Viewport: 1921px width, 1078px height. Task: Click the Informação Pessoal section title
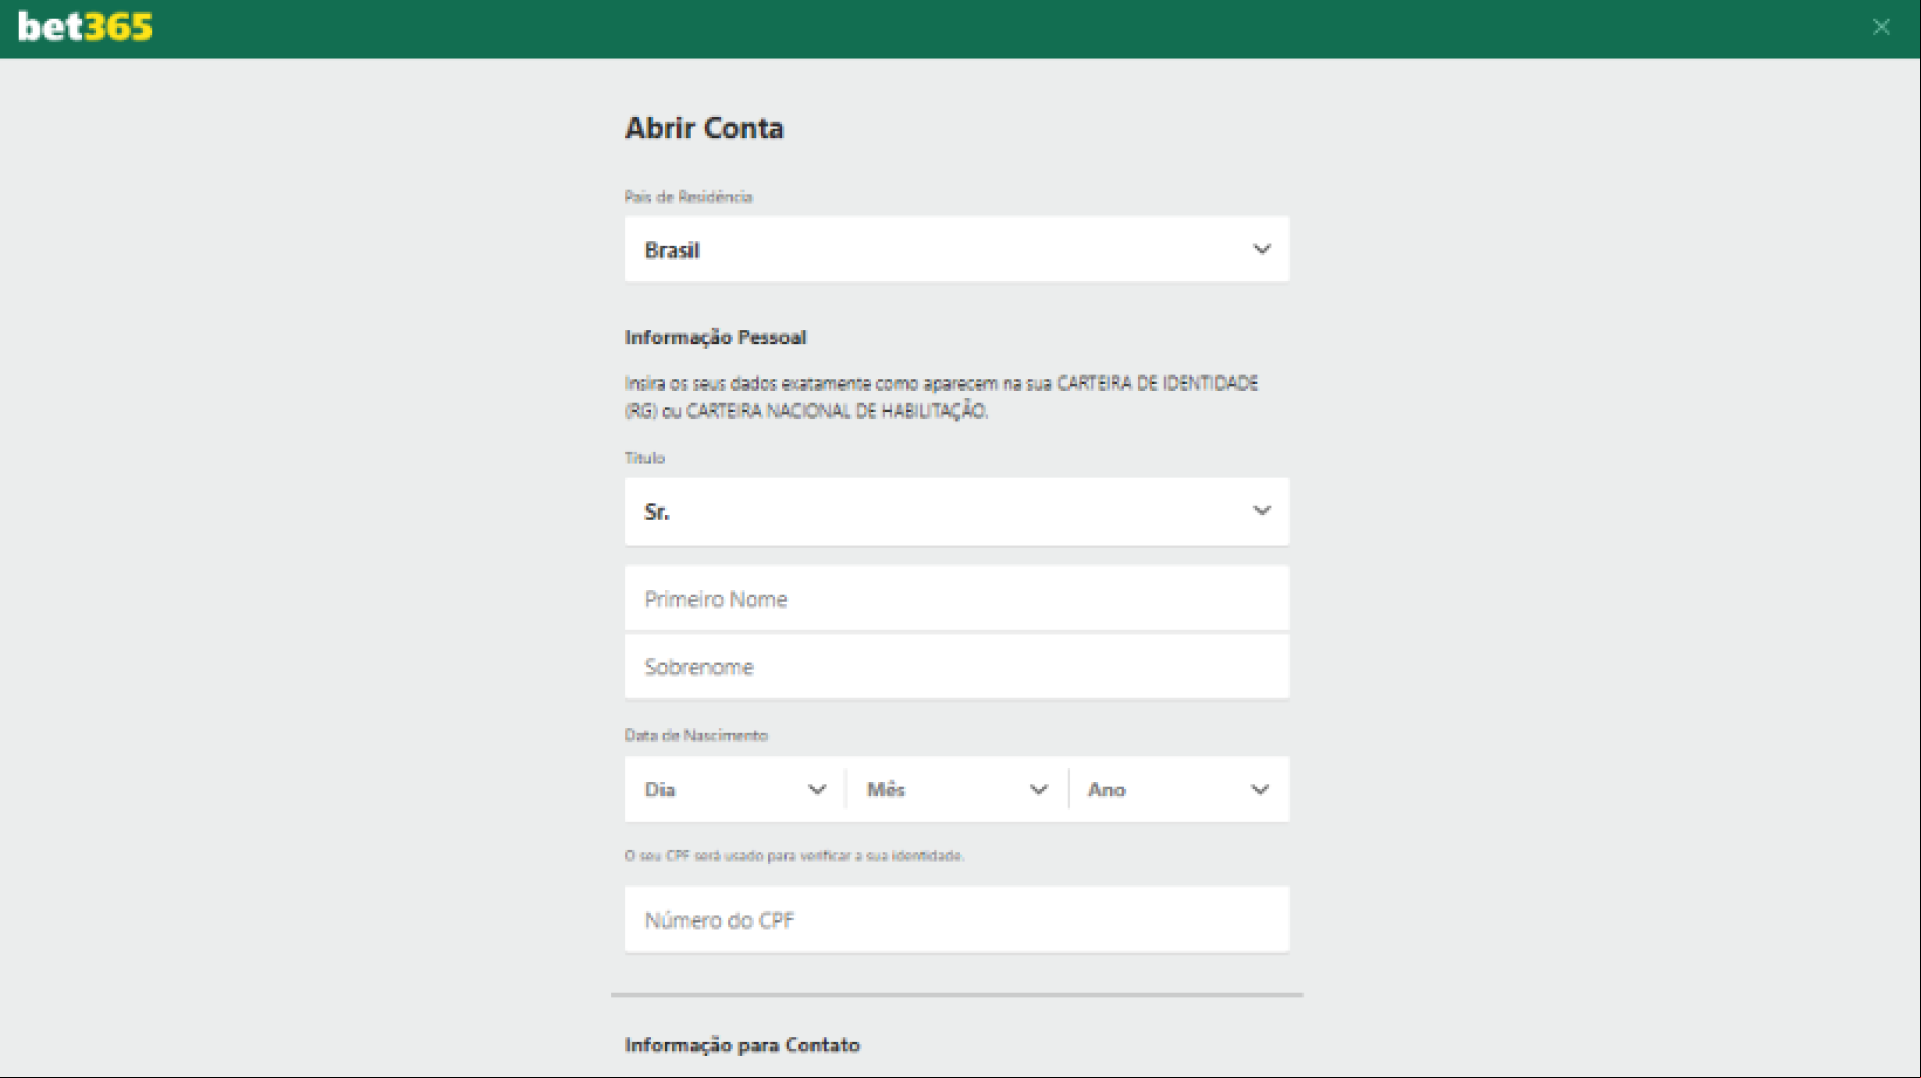(x=715, y=337)
